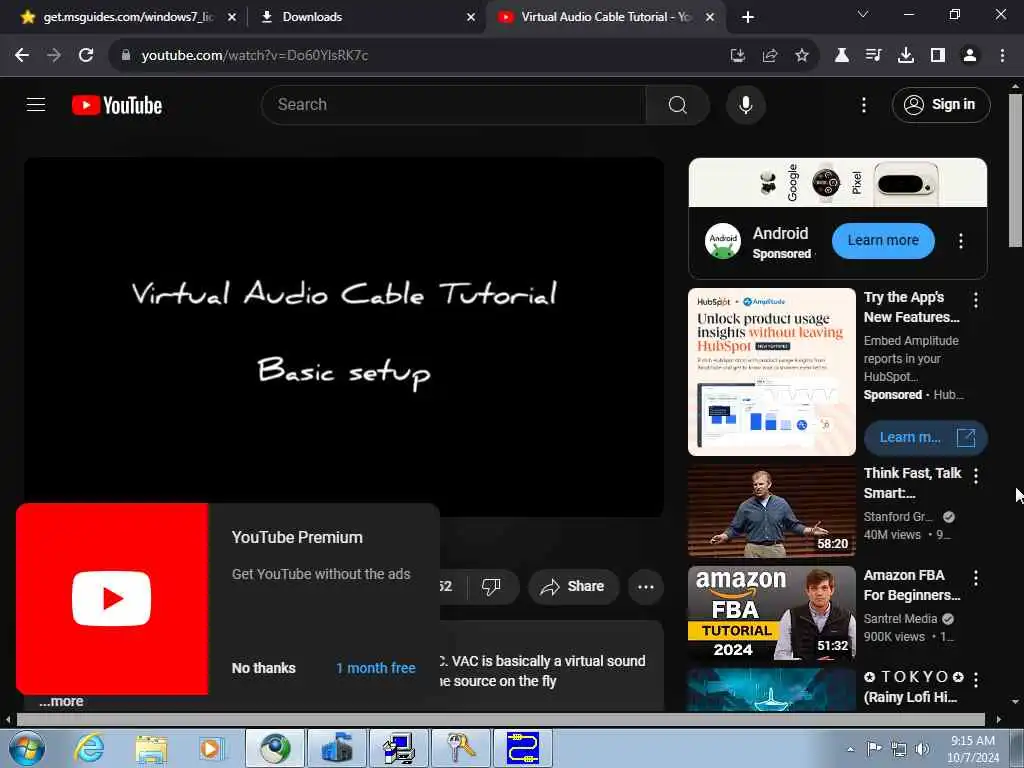Viewport: 1024px width, 768px height.
Task: Click the Google Pixel ad banner image
Action: [x=837, y=182]
